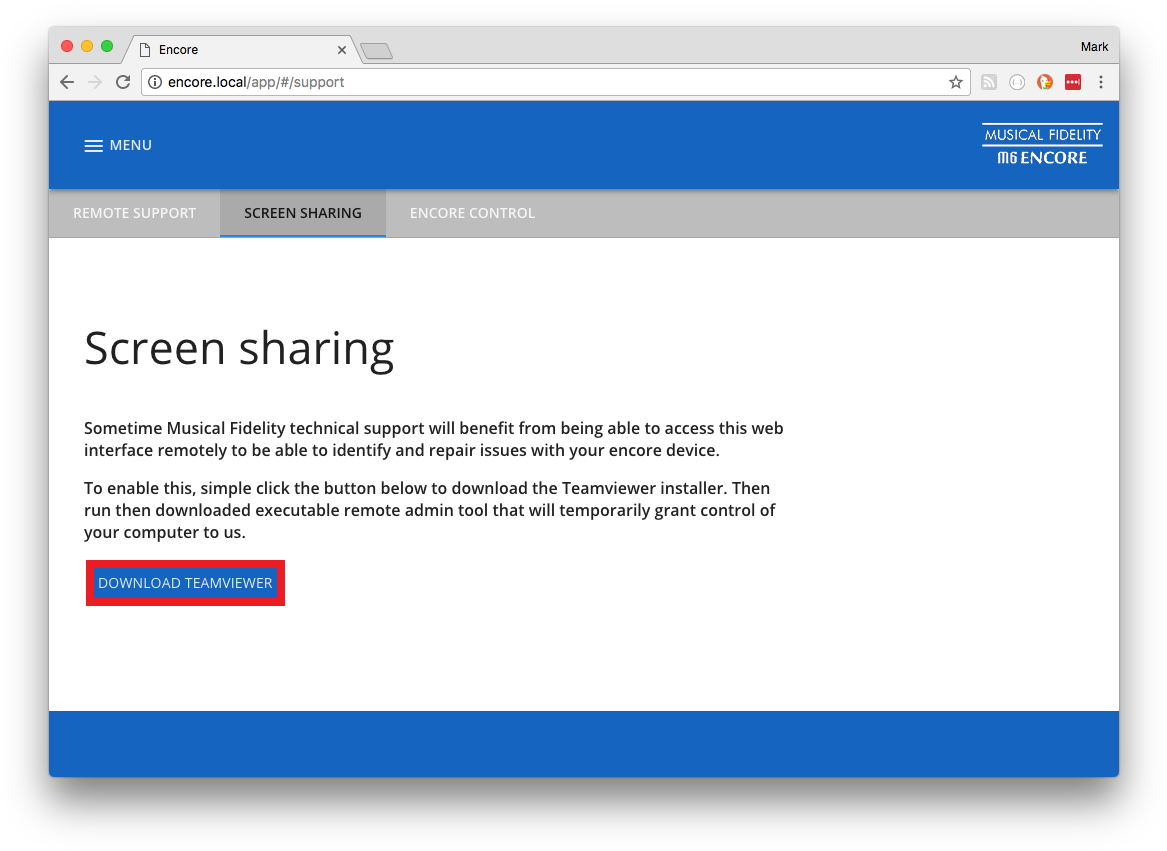Reload the page with the refresh icon
Viewport: 1167px width, 851px height.
123,83
